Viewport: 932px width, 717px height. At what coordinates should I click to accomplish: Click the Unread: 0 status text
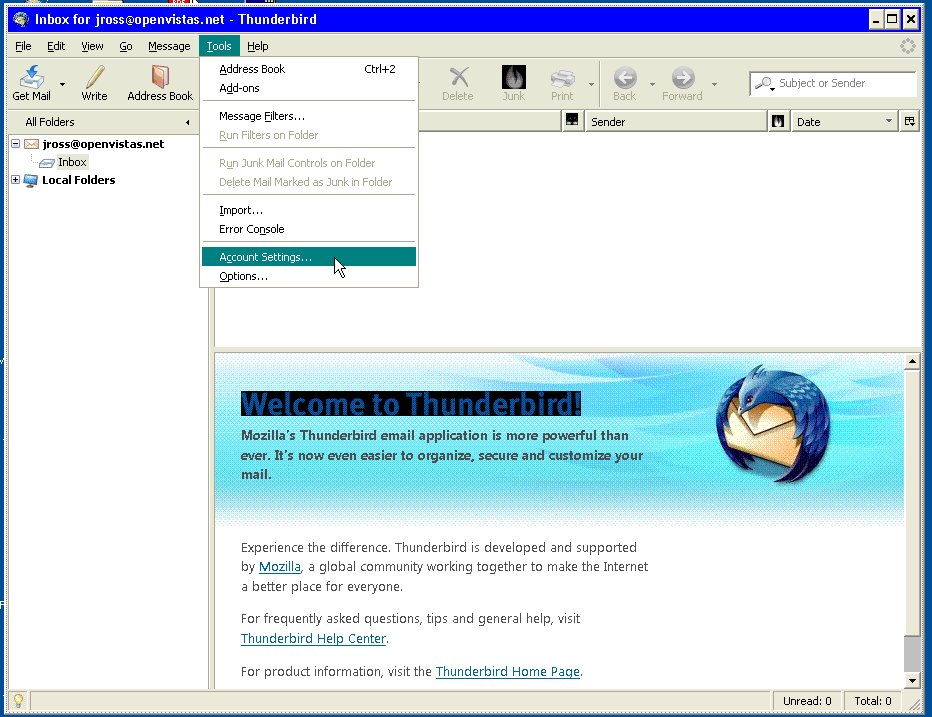tap(807, 701)
